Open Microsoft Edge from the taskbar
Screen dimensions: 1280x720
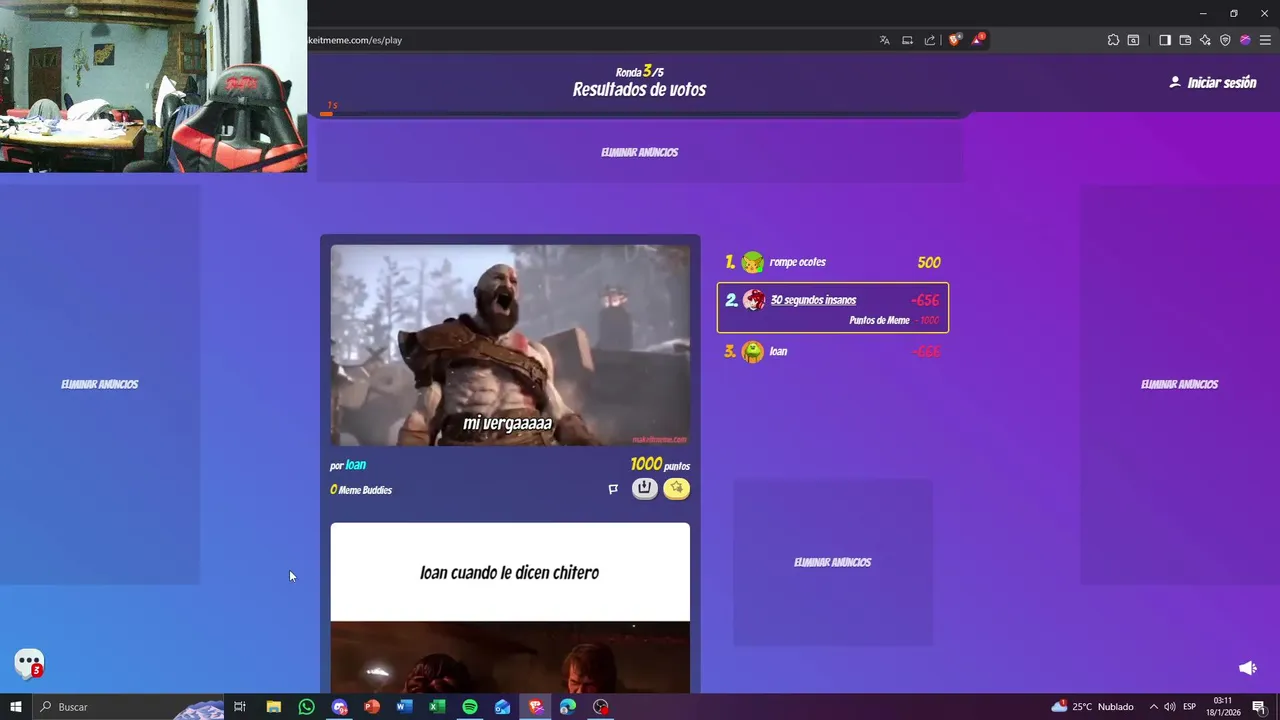coord(568,707)
